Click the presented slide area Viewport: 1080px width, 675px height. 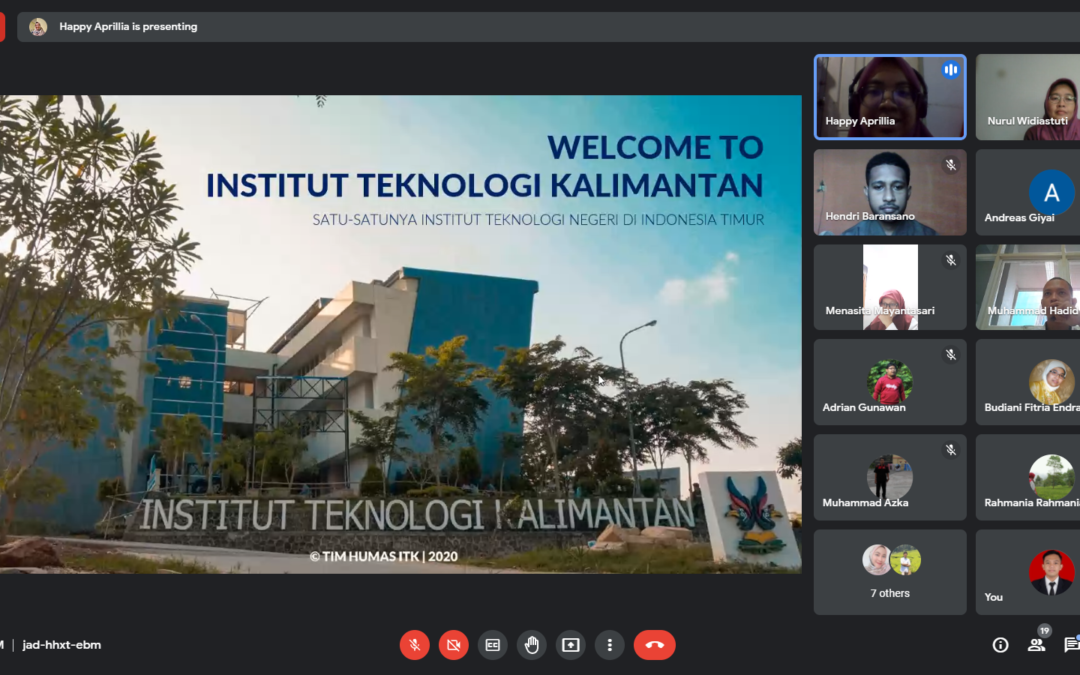400,334
